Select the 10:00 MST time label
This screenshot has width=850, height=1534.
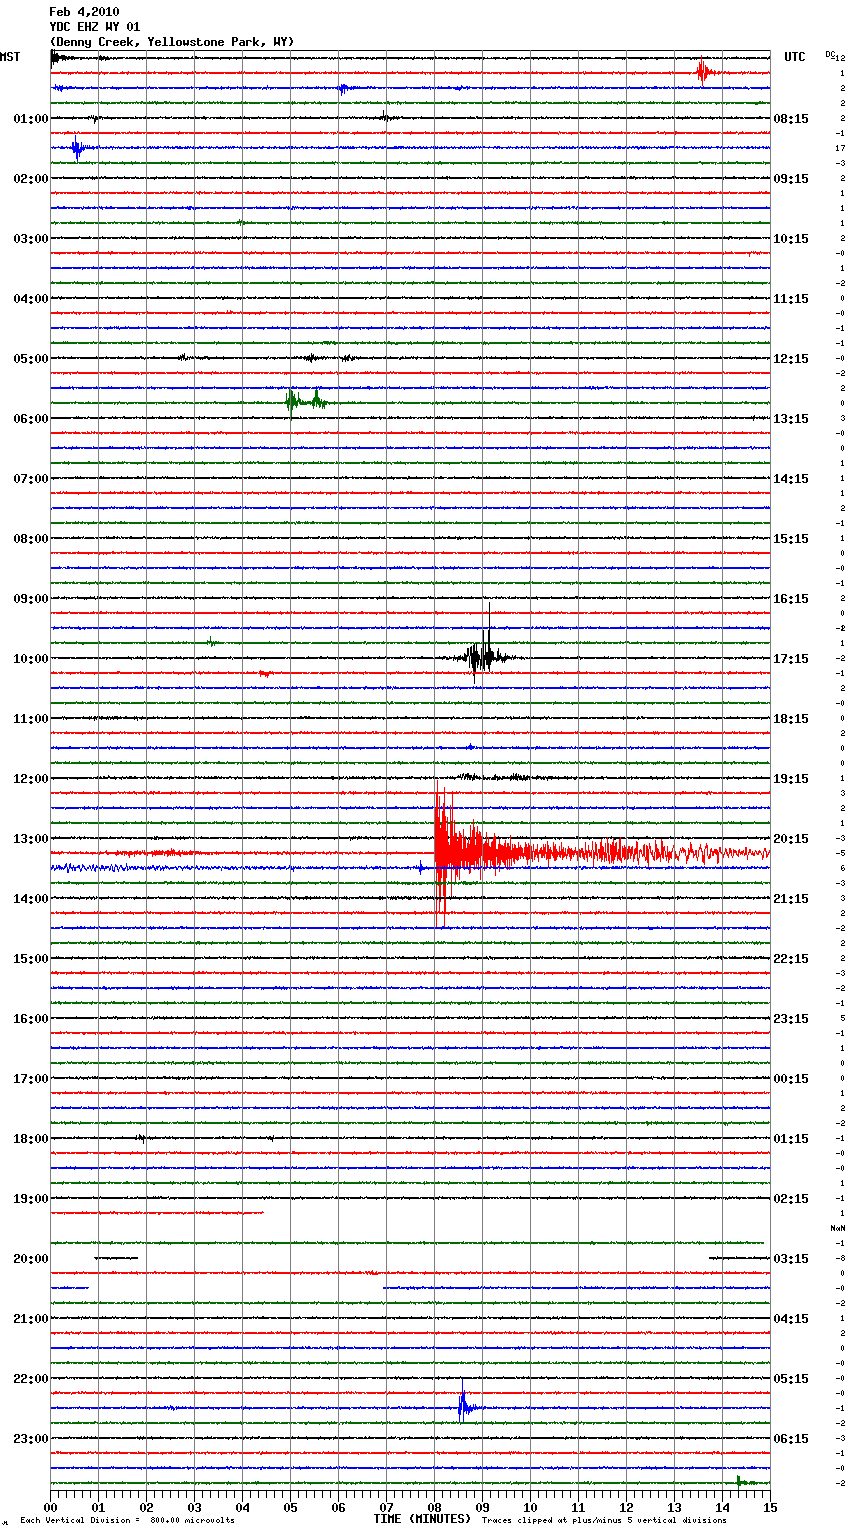tap(31, 659)
